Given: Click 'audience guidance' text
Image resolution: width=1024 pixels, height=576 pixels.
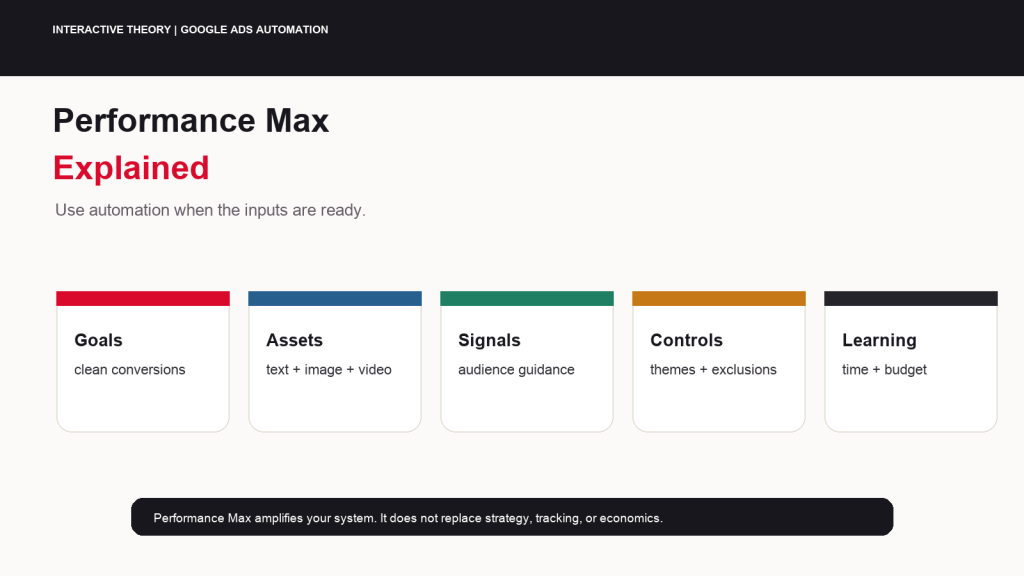Looking at the screenshot, I should pos(516,370).
